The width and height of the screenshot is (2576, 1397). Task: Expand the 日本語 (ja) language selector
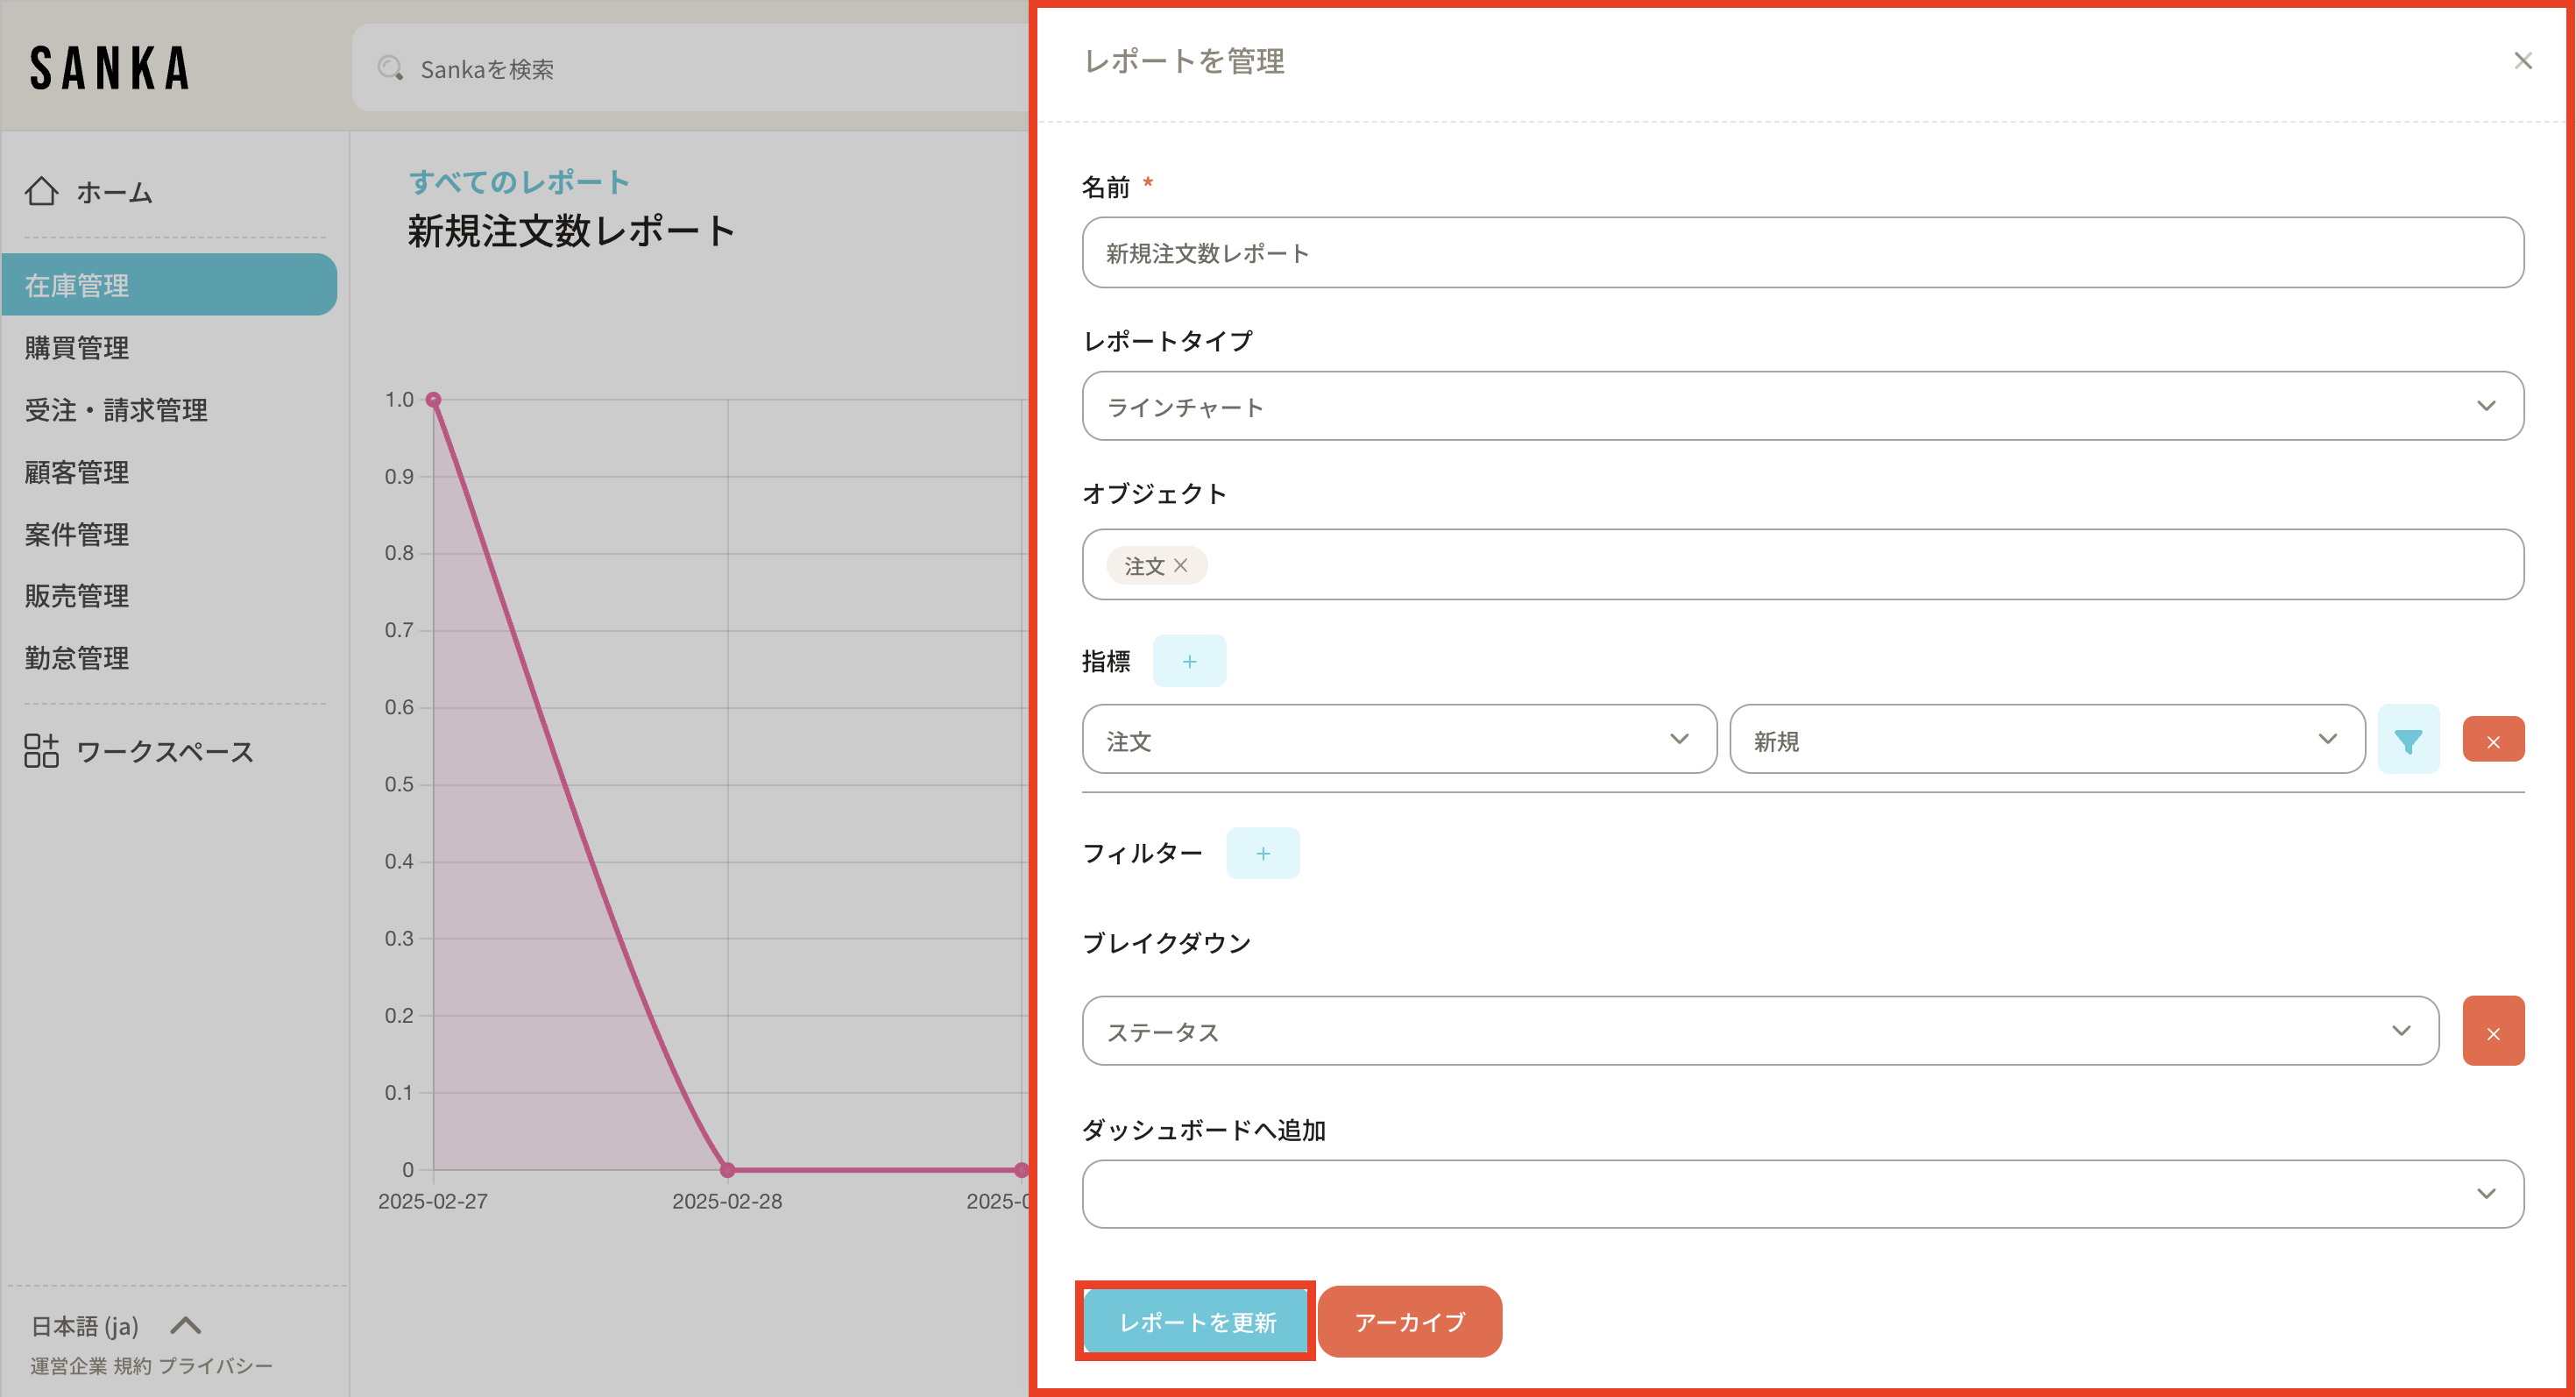[x=186, y=1326]
